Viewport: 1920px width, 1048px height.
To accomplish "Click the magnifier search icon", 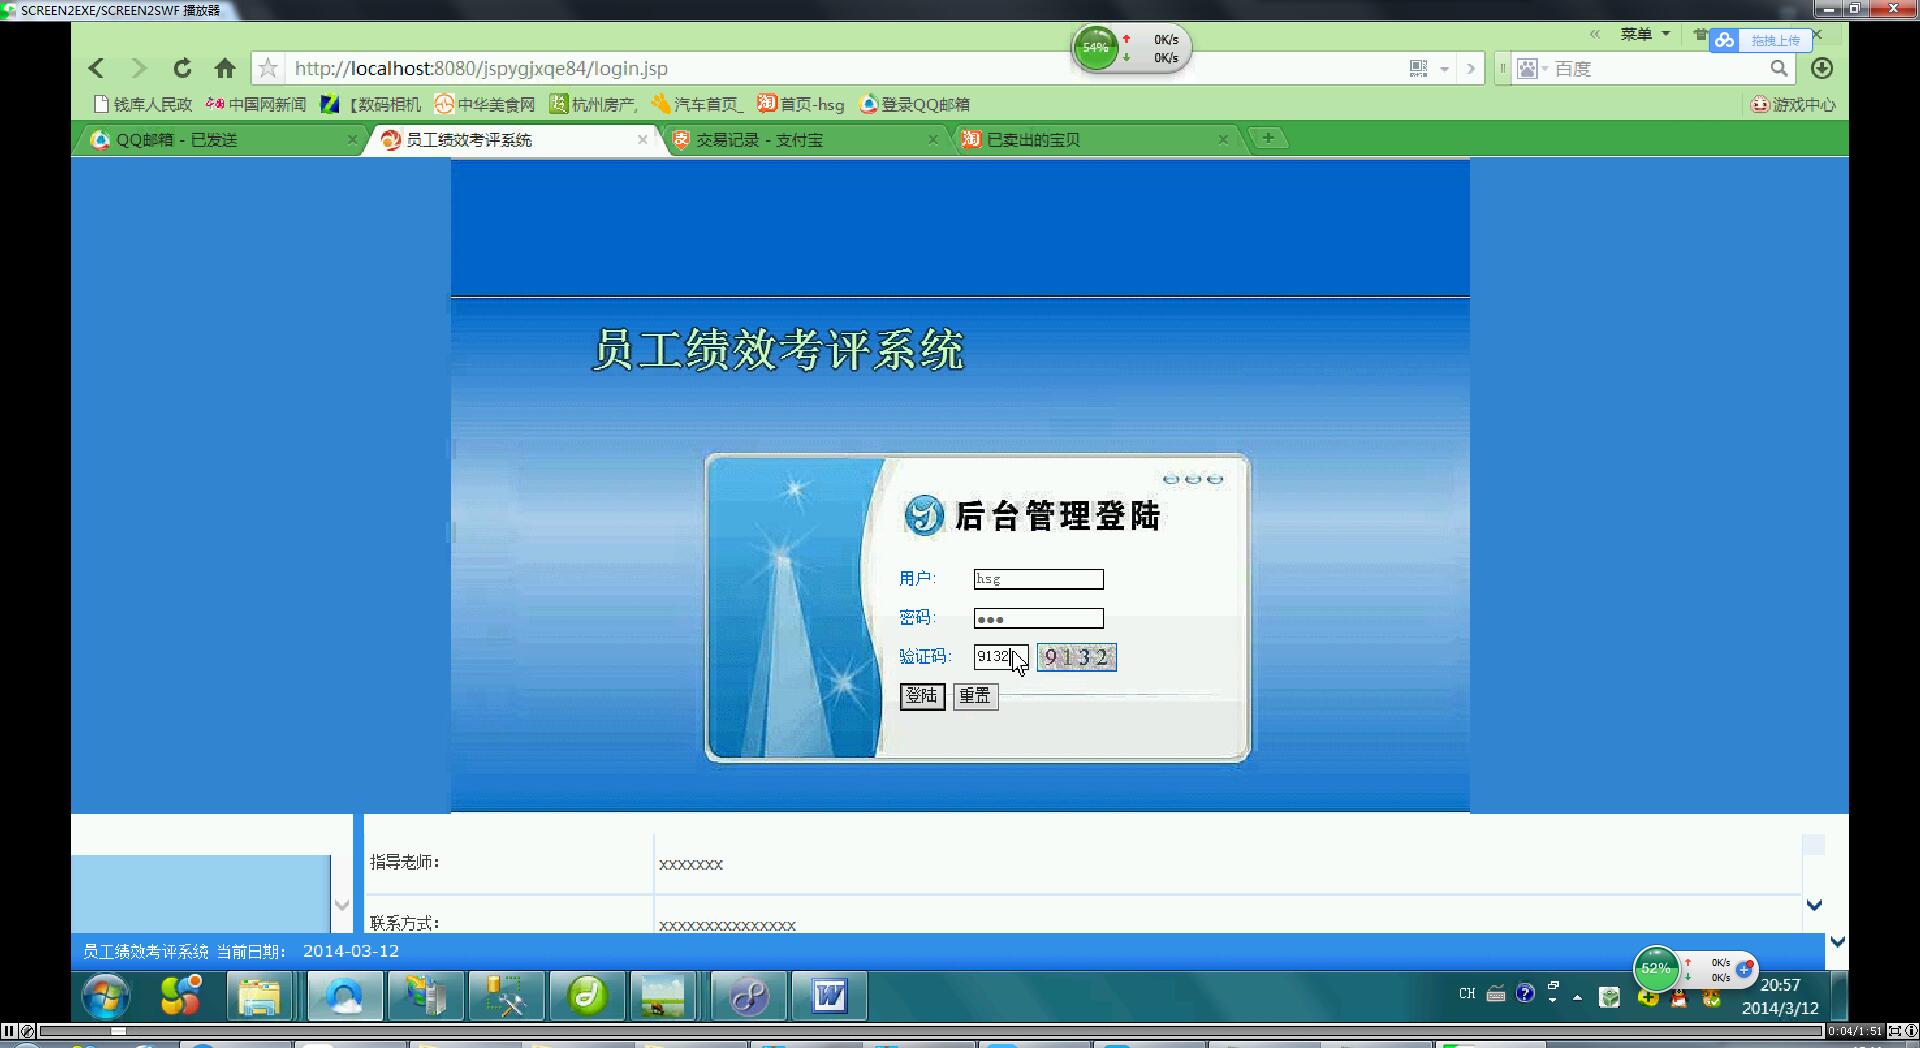I will 1778,68.
